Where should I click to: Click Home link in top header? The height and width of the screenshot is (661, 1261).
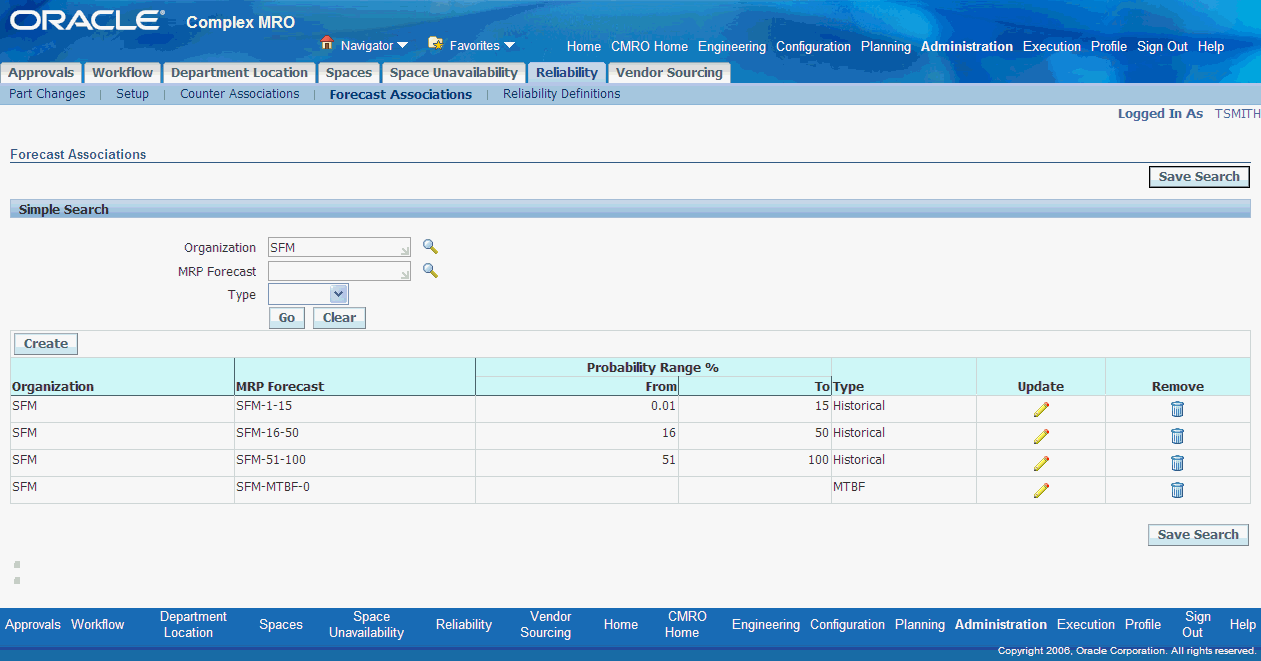click(x=584, y=47)
